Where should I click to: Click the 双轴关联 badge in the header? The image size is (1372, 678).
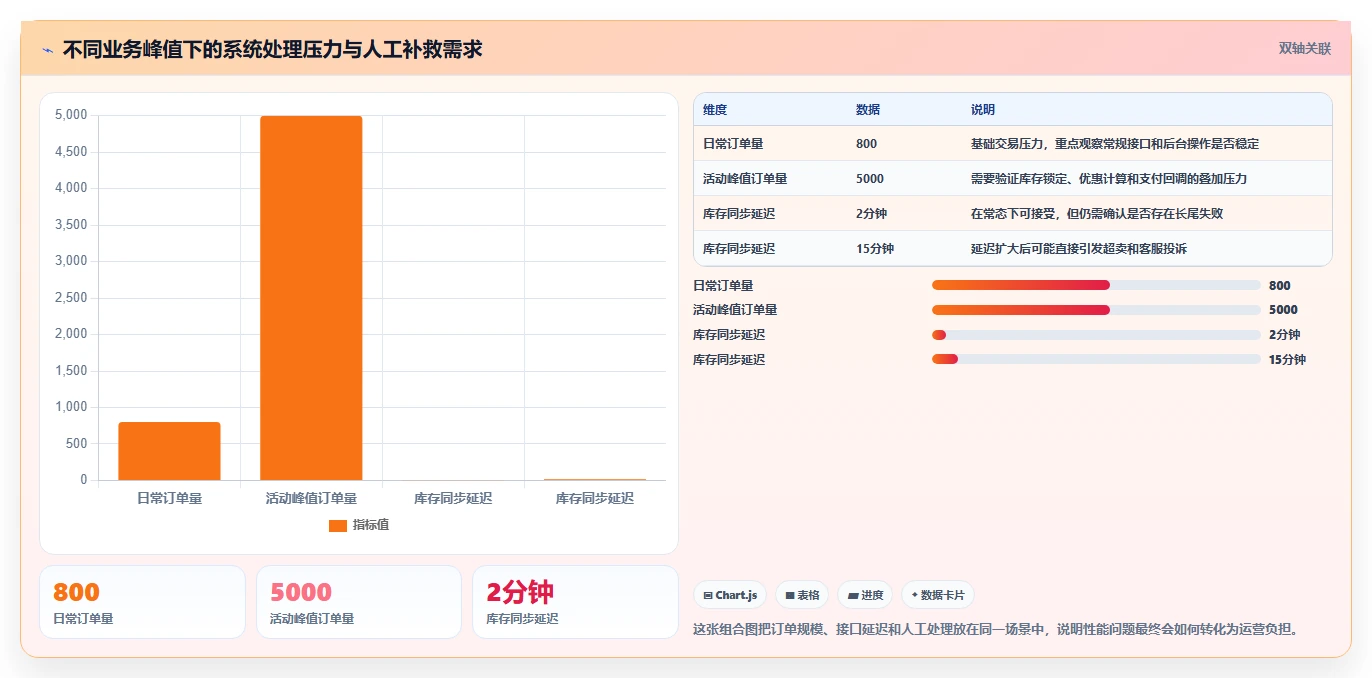click(1304, 49)
